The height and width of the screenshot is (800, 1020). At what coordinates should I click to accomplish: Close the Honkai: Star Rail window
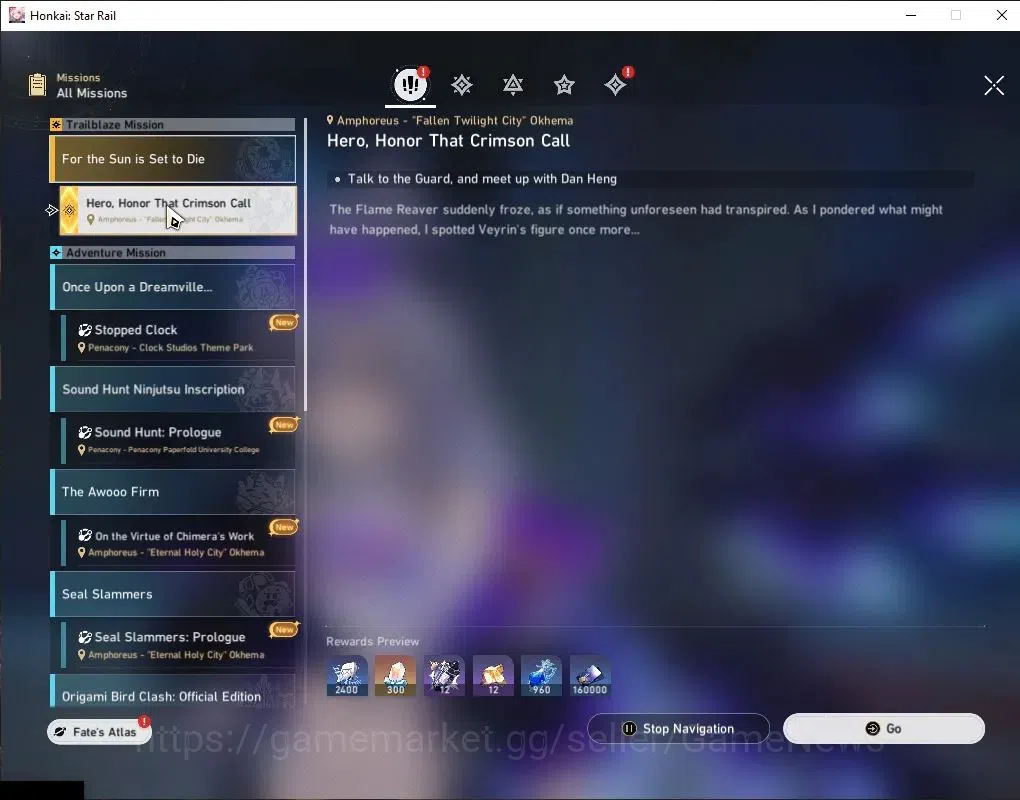tap(1002, 15)
